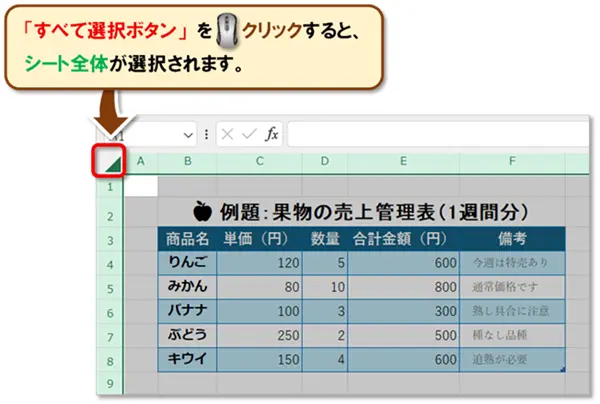Click the three-dot handle beside Name Box

coord(207,134)
